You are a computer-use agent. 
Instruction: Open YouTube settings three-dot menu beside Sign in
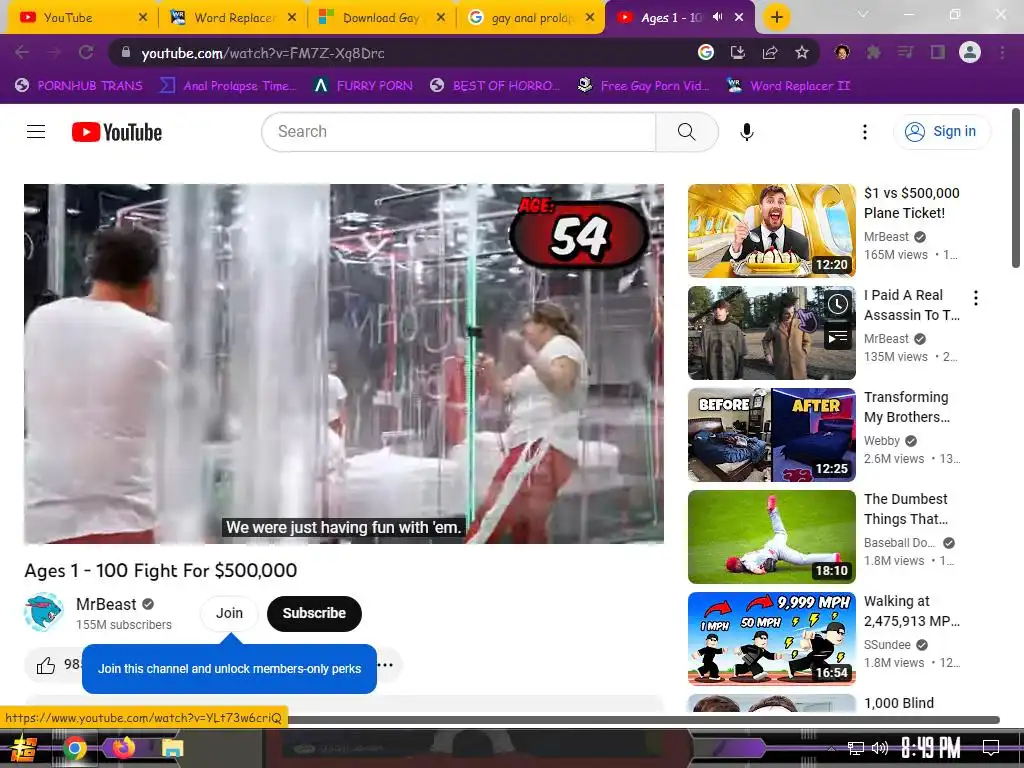point(865,132)
